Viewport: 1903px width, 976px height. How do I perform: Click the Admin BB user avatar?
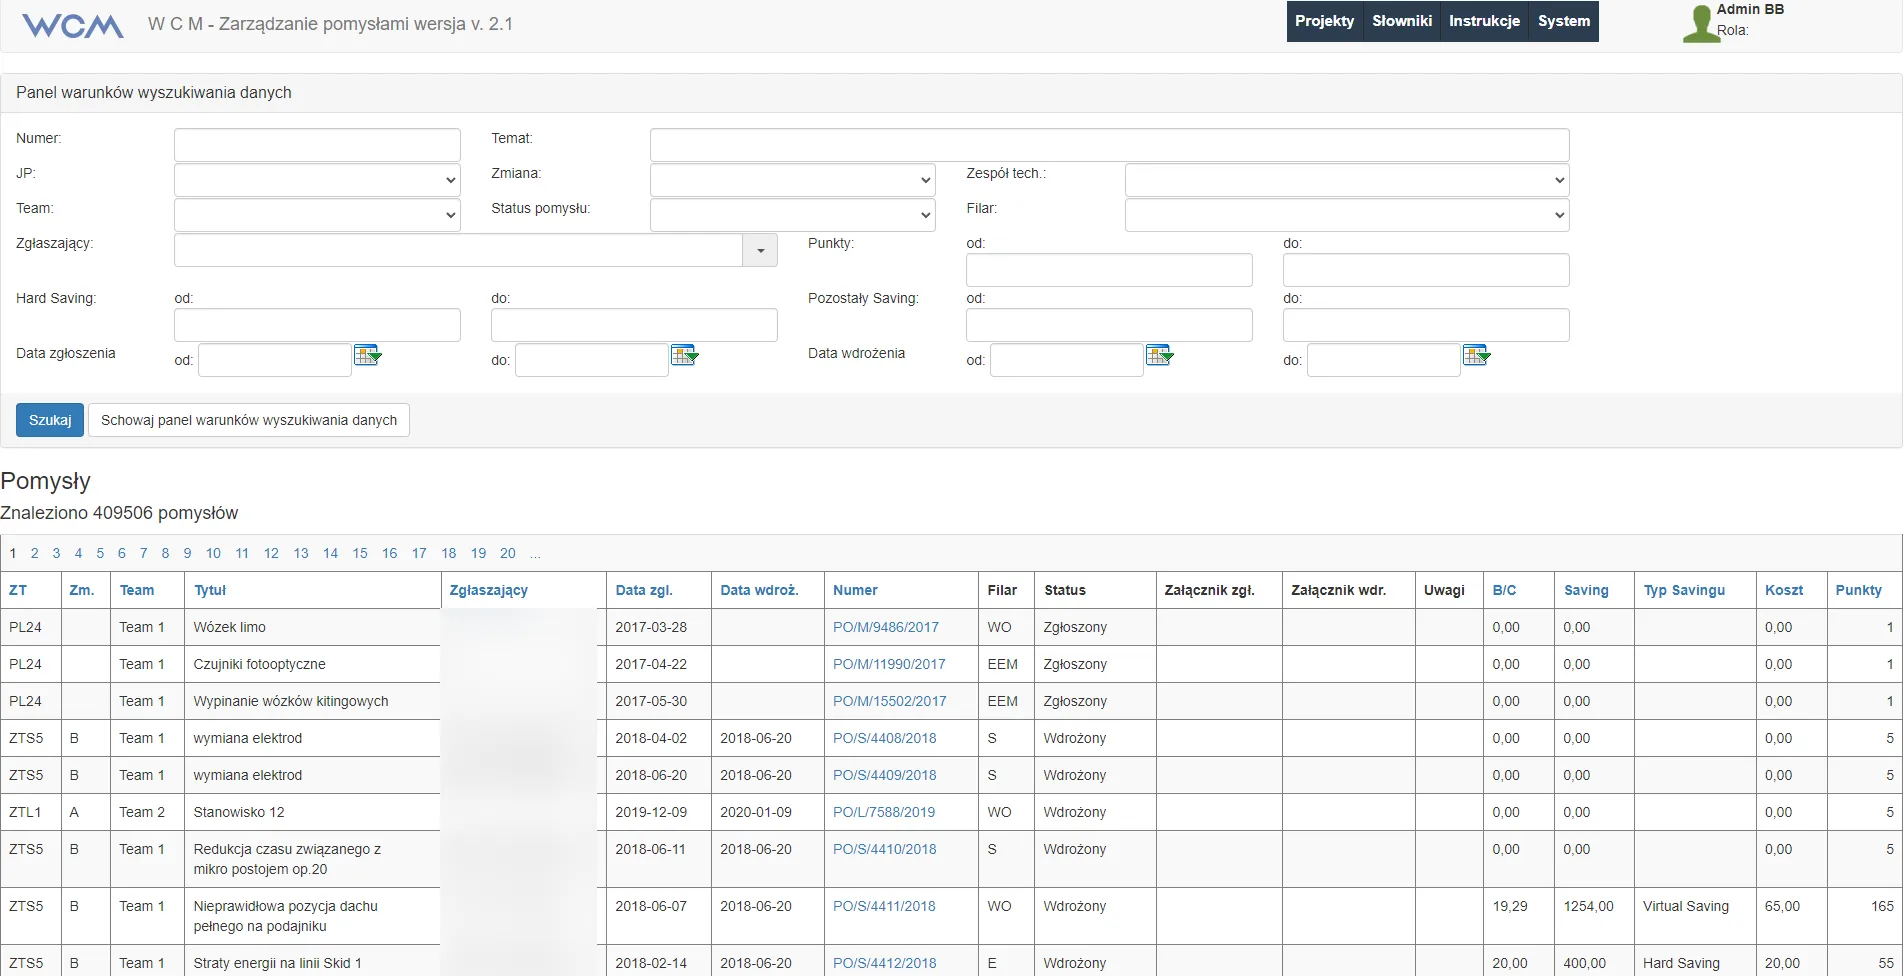point(1699,24)
